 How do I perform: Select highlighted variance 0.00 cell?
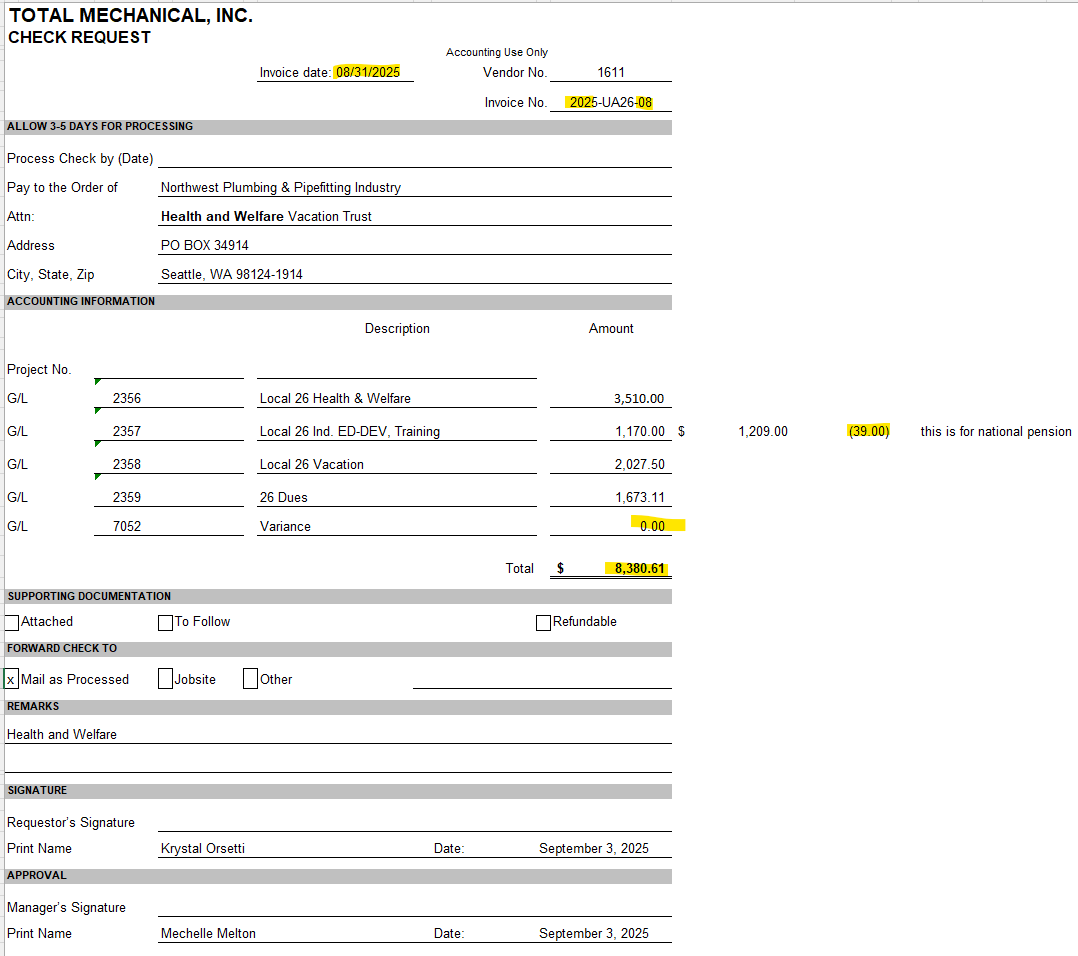click(x=610, y=526)
